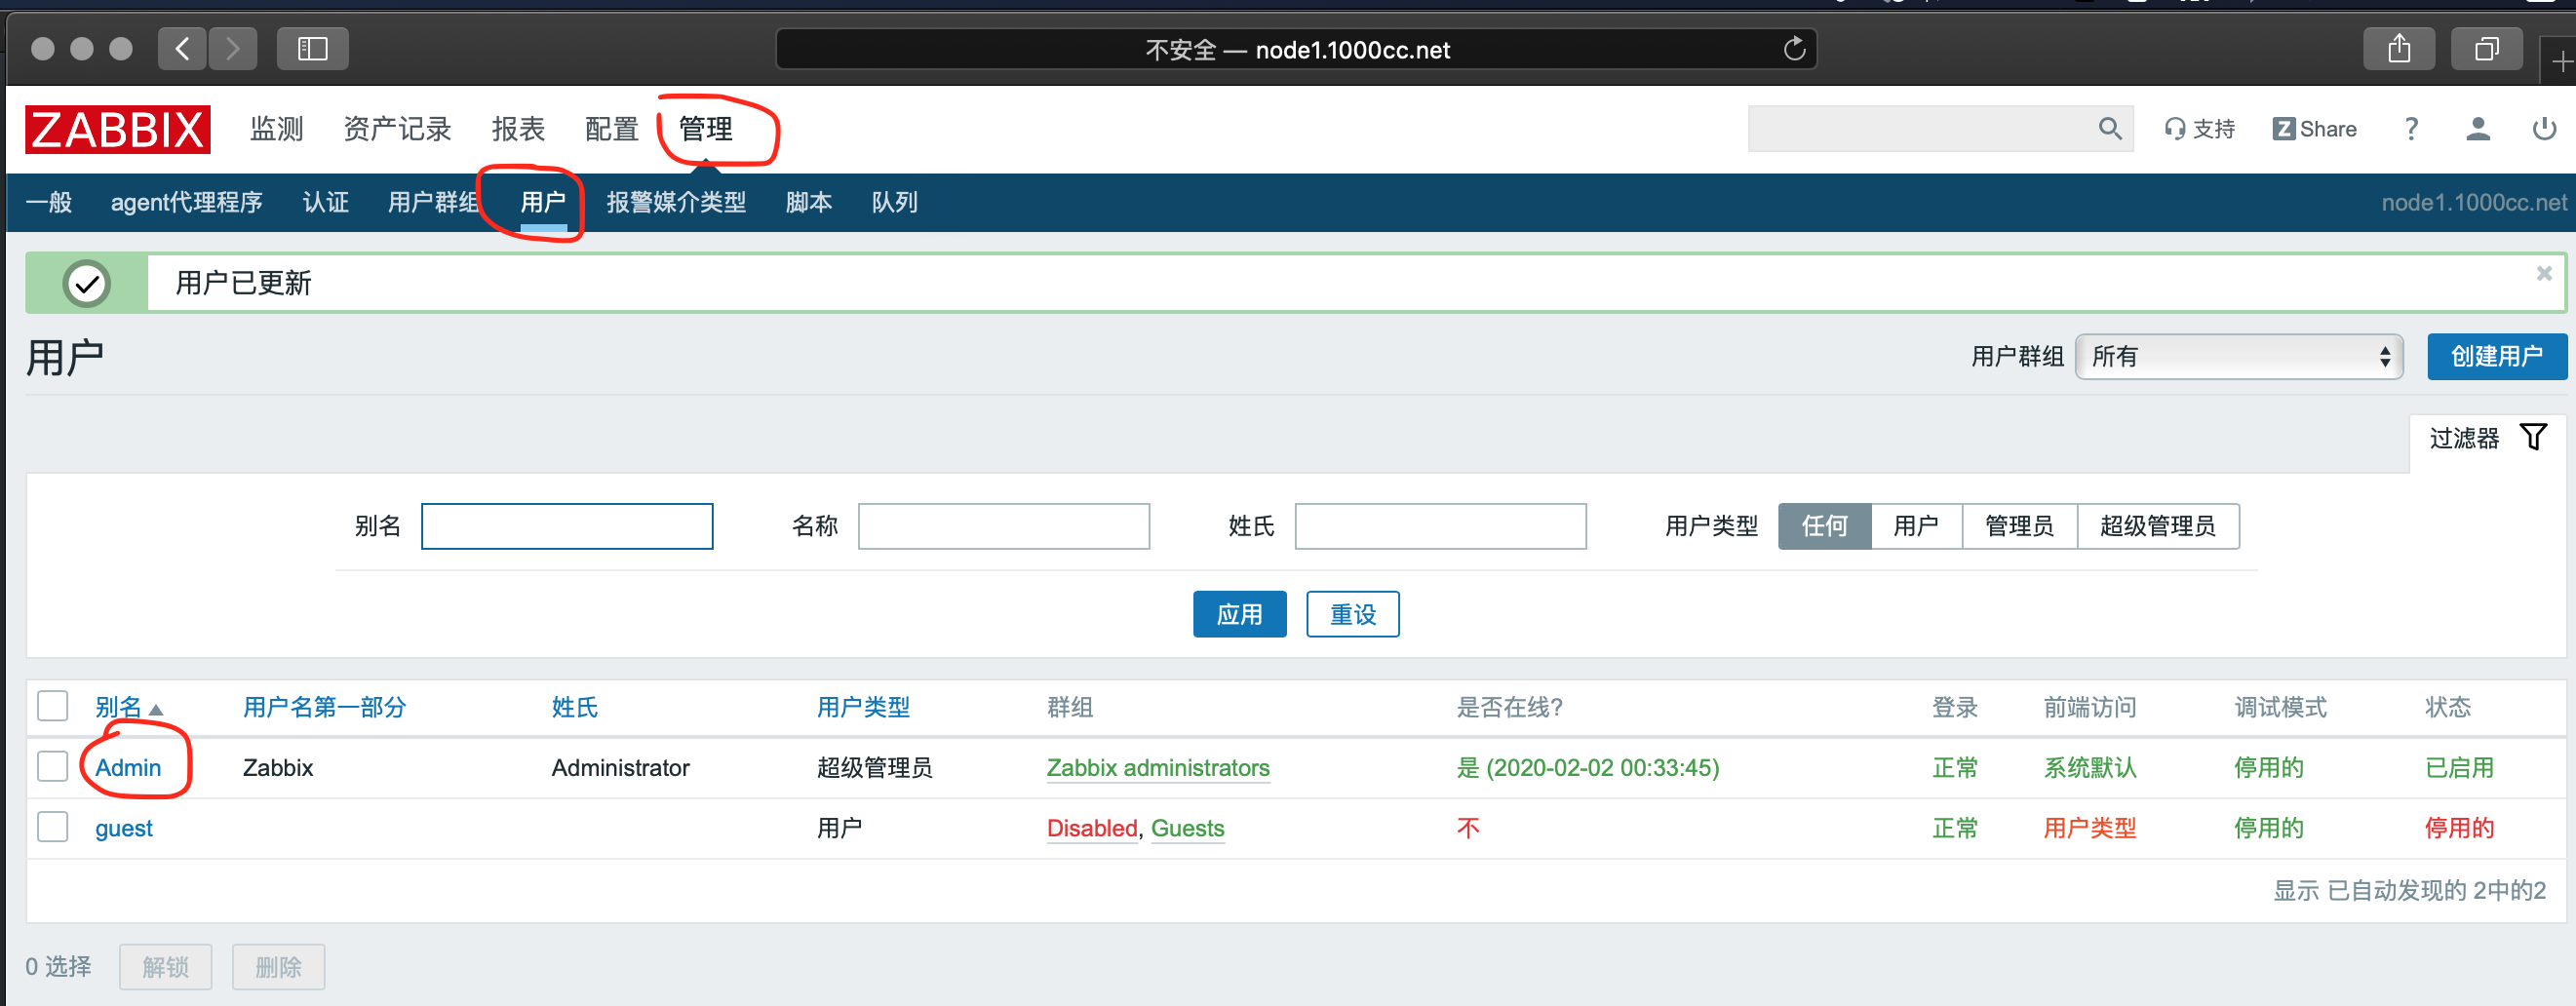Reload page with browser refresh icon

(1794, 49)
